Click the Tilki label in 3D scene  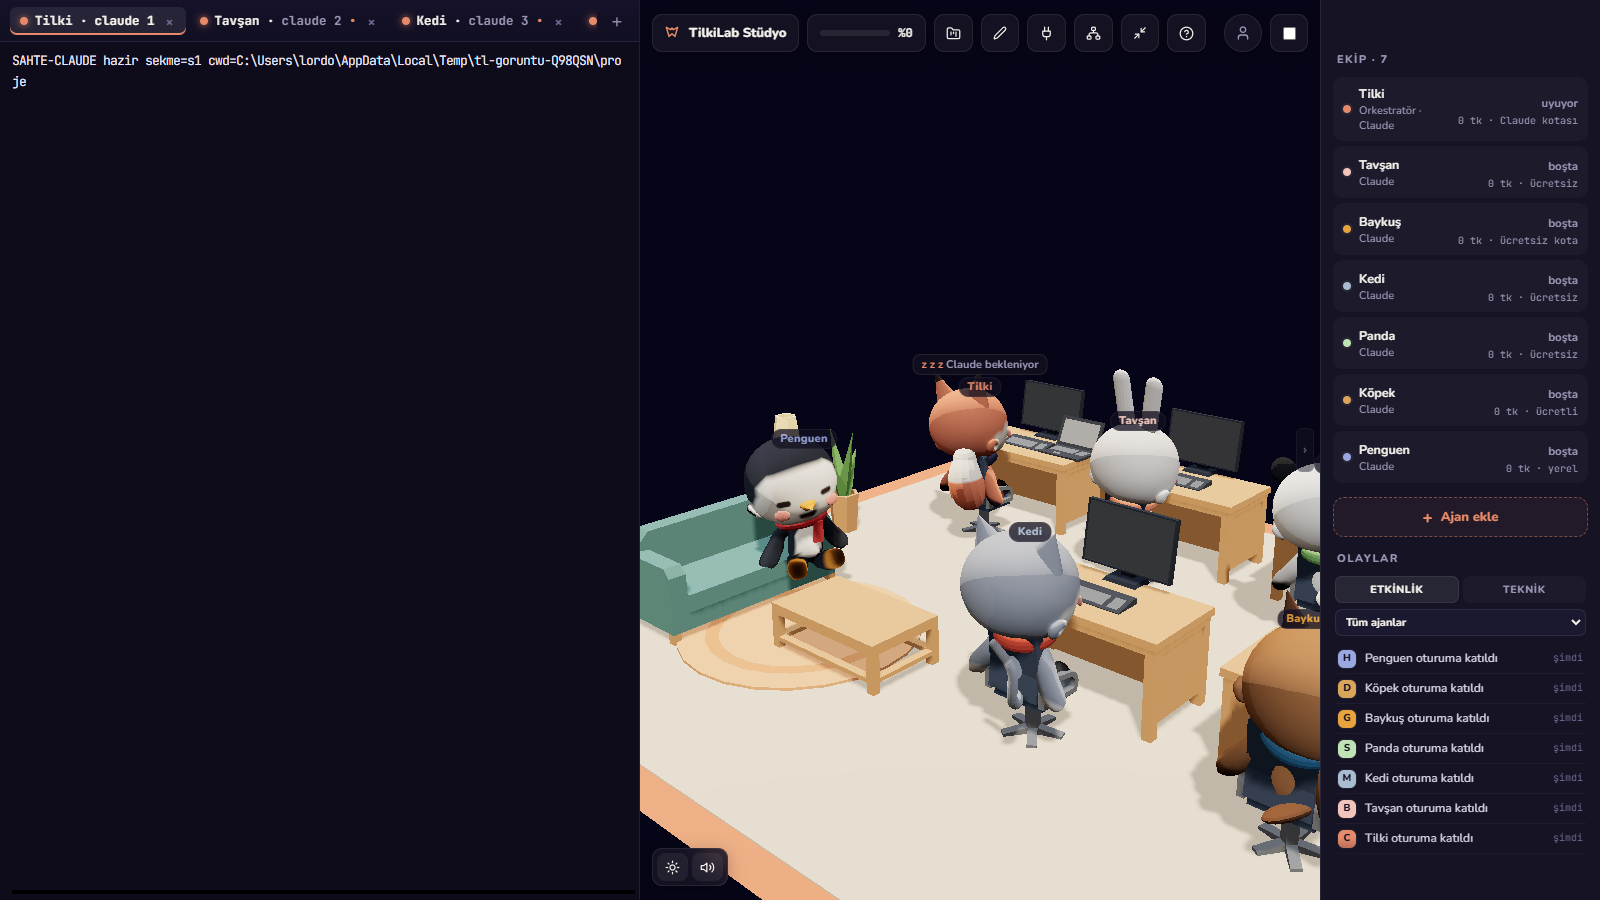point(980,386)
